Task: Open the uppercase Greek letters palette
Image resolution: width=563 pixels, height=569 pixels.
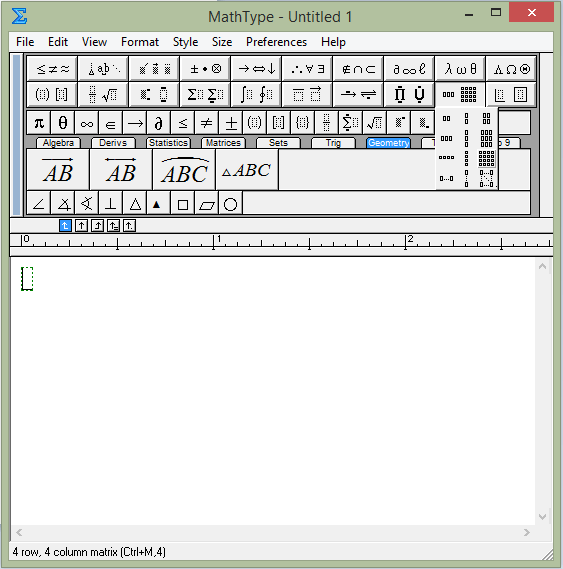Action: pyautogui.click(x=511, y=69)
